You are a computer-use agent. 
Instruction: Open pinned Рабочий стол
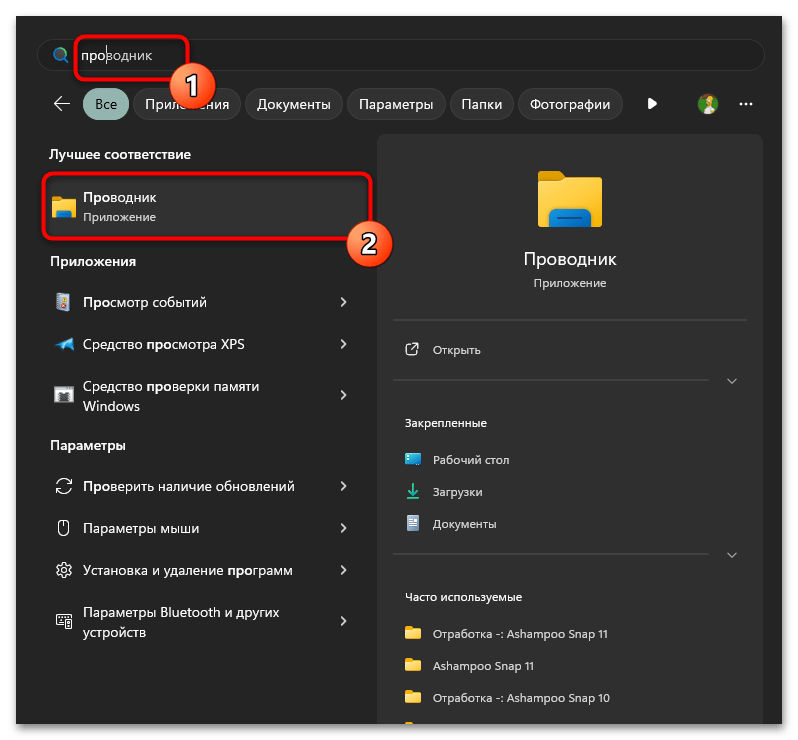(x=471, y=460)
